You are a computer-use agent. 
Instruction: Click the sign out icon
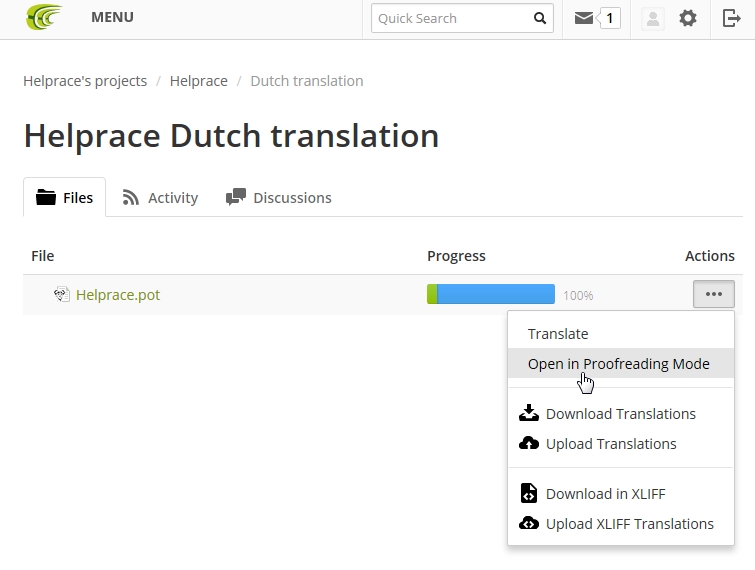pos(731,18)
